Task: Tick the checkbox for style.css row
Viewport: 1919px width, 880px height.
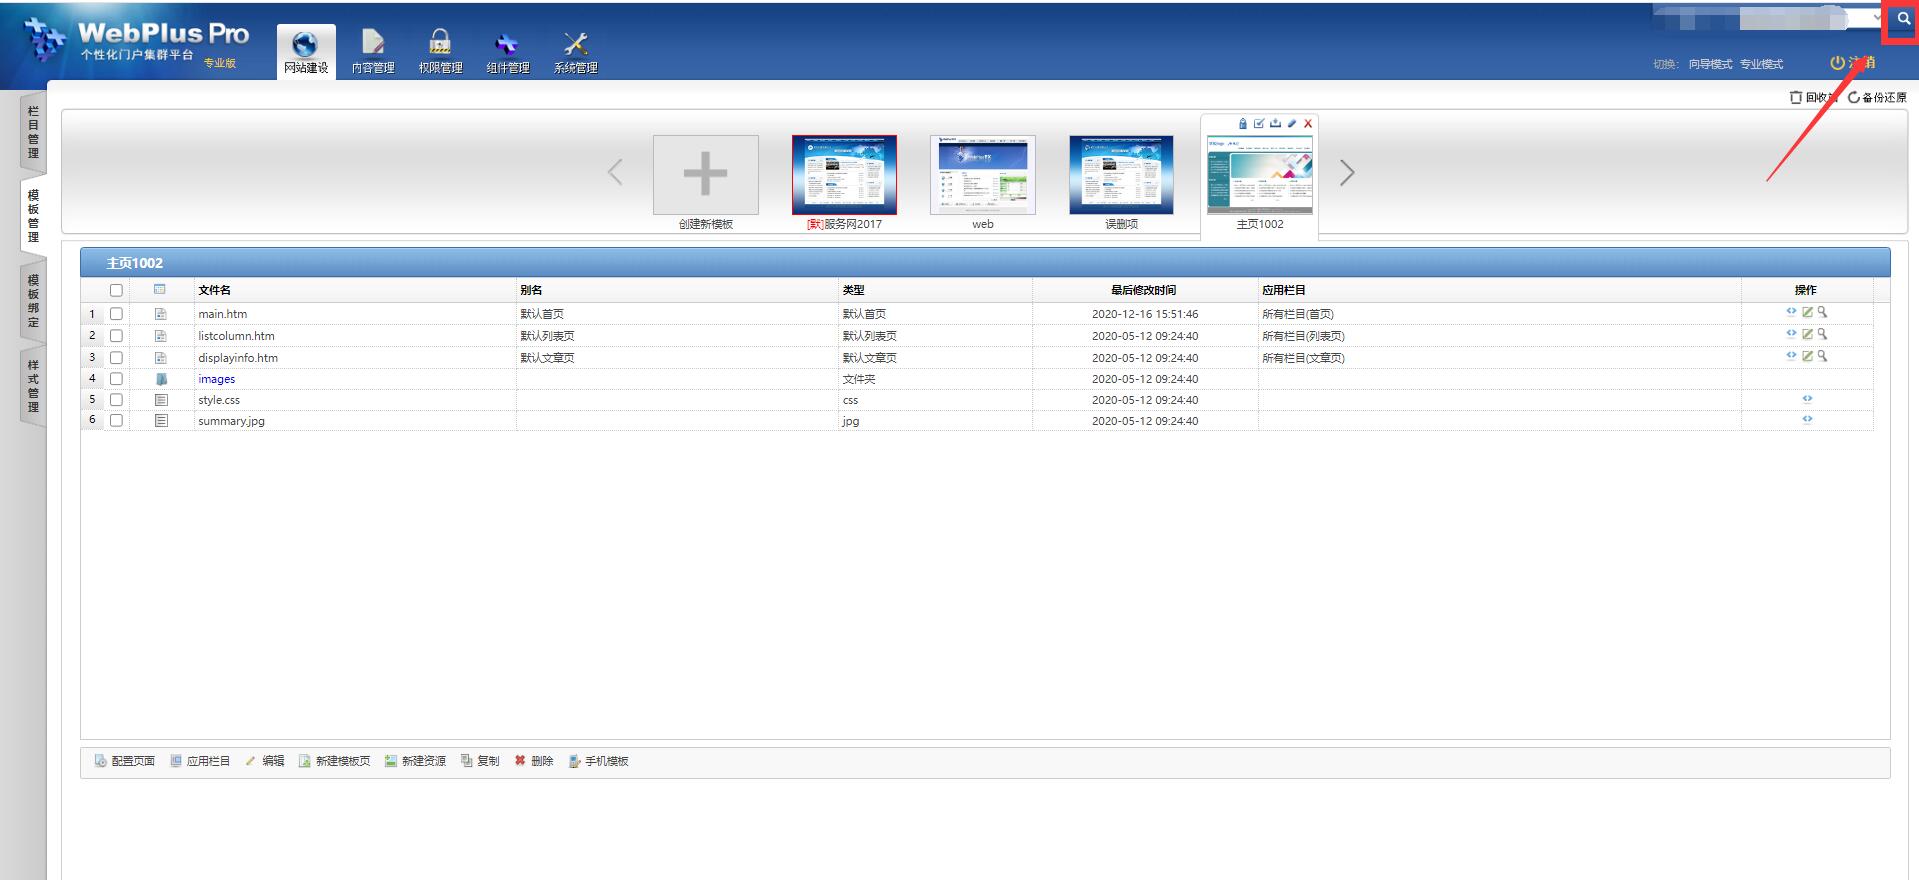Action: pyautogui.click(x=116, y=400)
